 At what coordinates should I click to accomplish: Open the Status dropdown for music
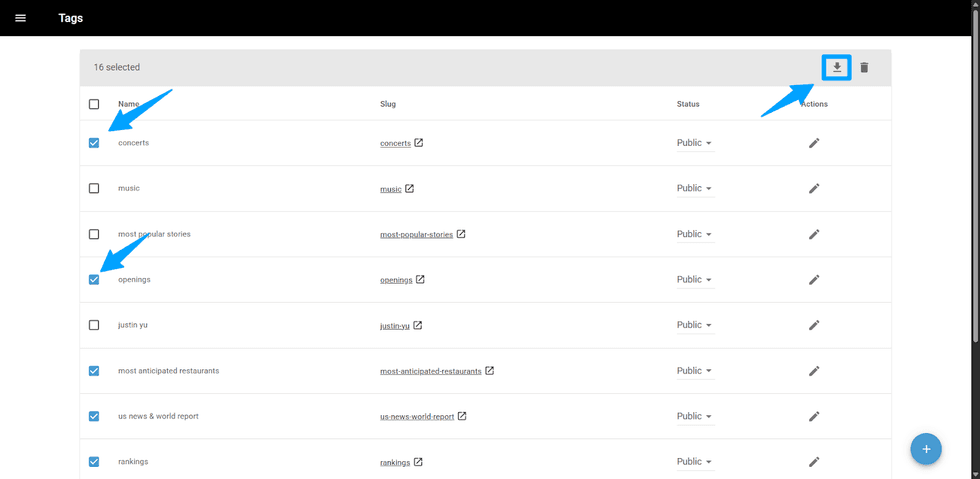coord(695,188)
